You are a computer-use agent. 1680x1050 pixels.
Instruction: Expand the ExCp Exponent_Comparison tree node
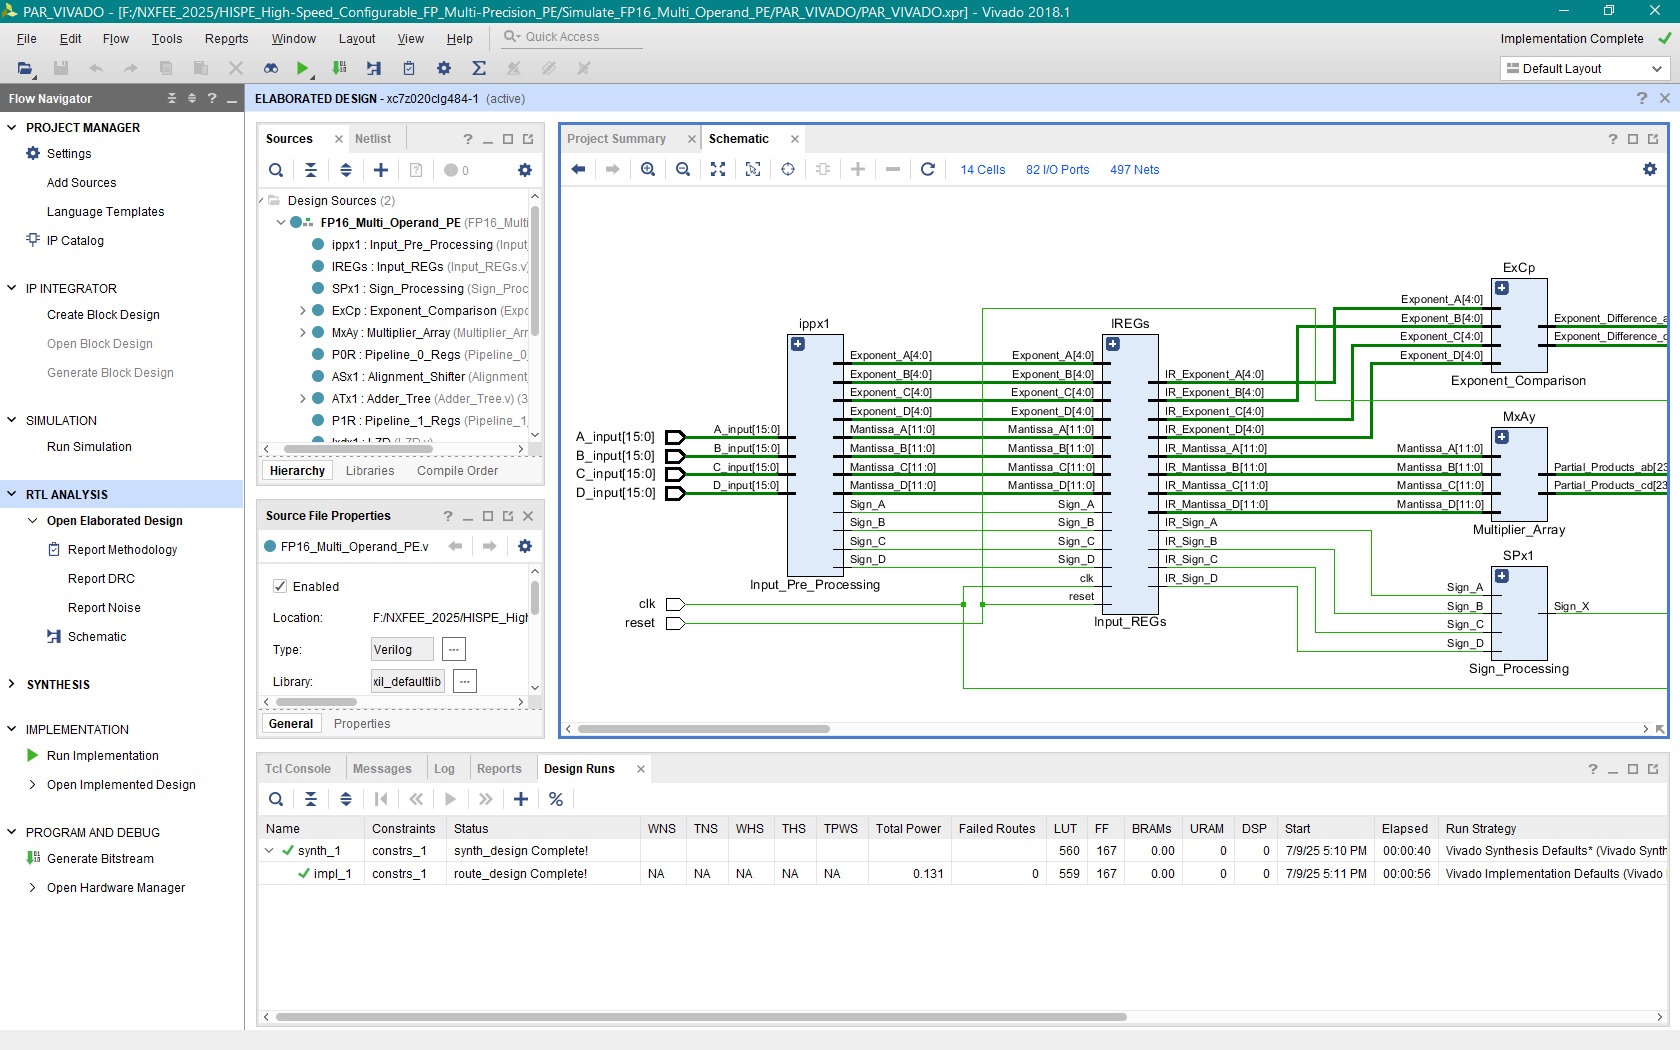point(303,311)
